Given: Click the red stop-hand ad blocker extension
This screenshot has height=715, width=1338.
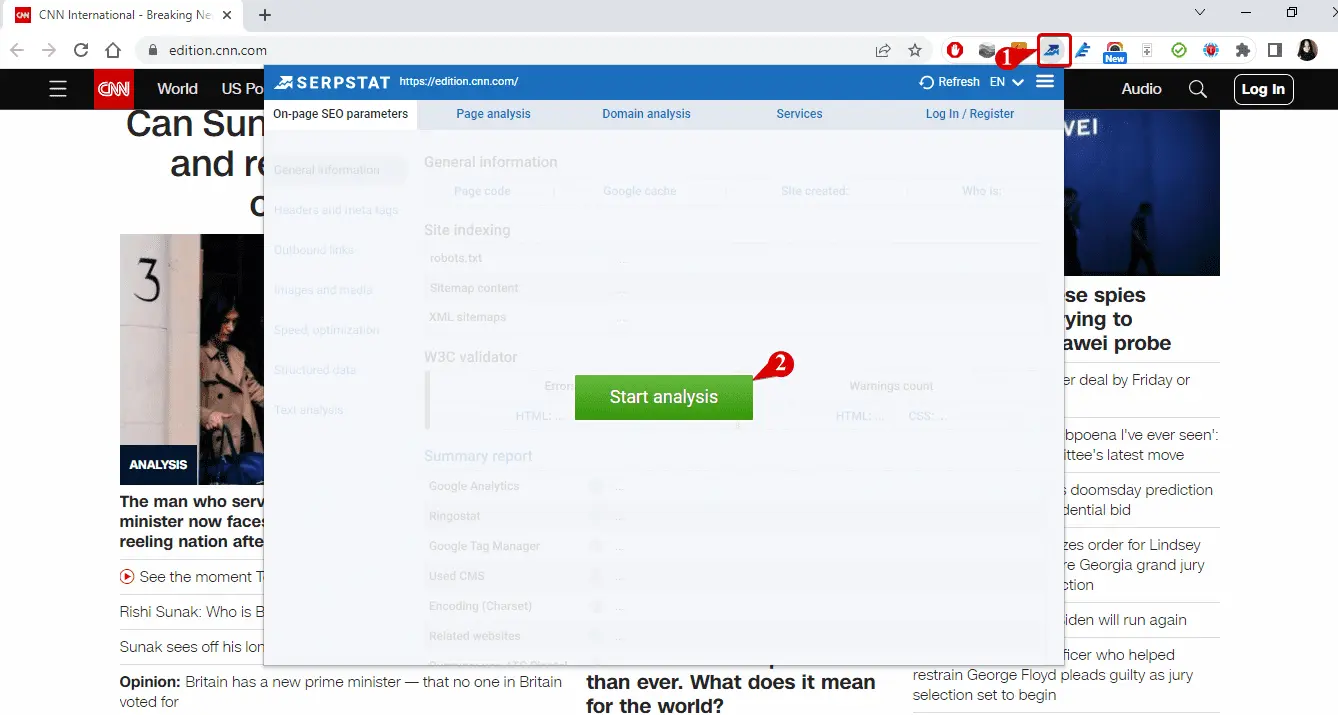Looking at the screenshot, I should [x=955, y=50].
